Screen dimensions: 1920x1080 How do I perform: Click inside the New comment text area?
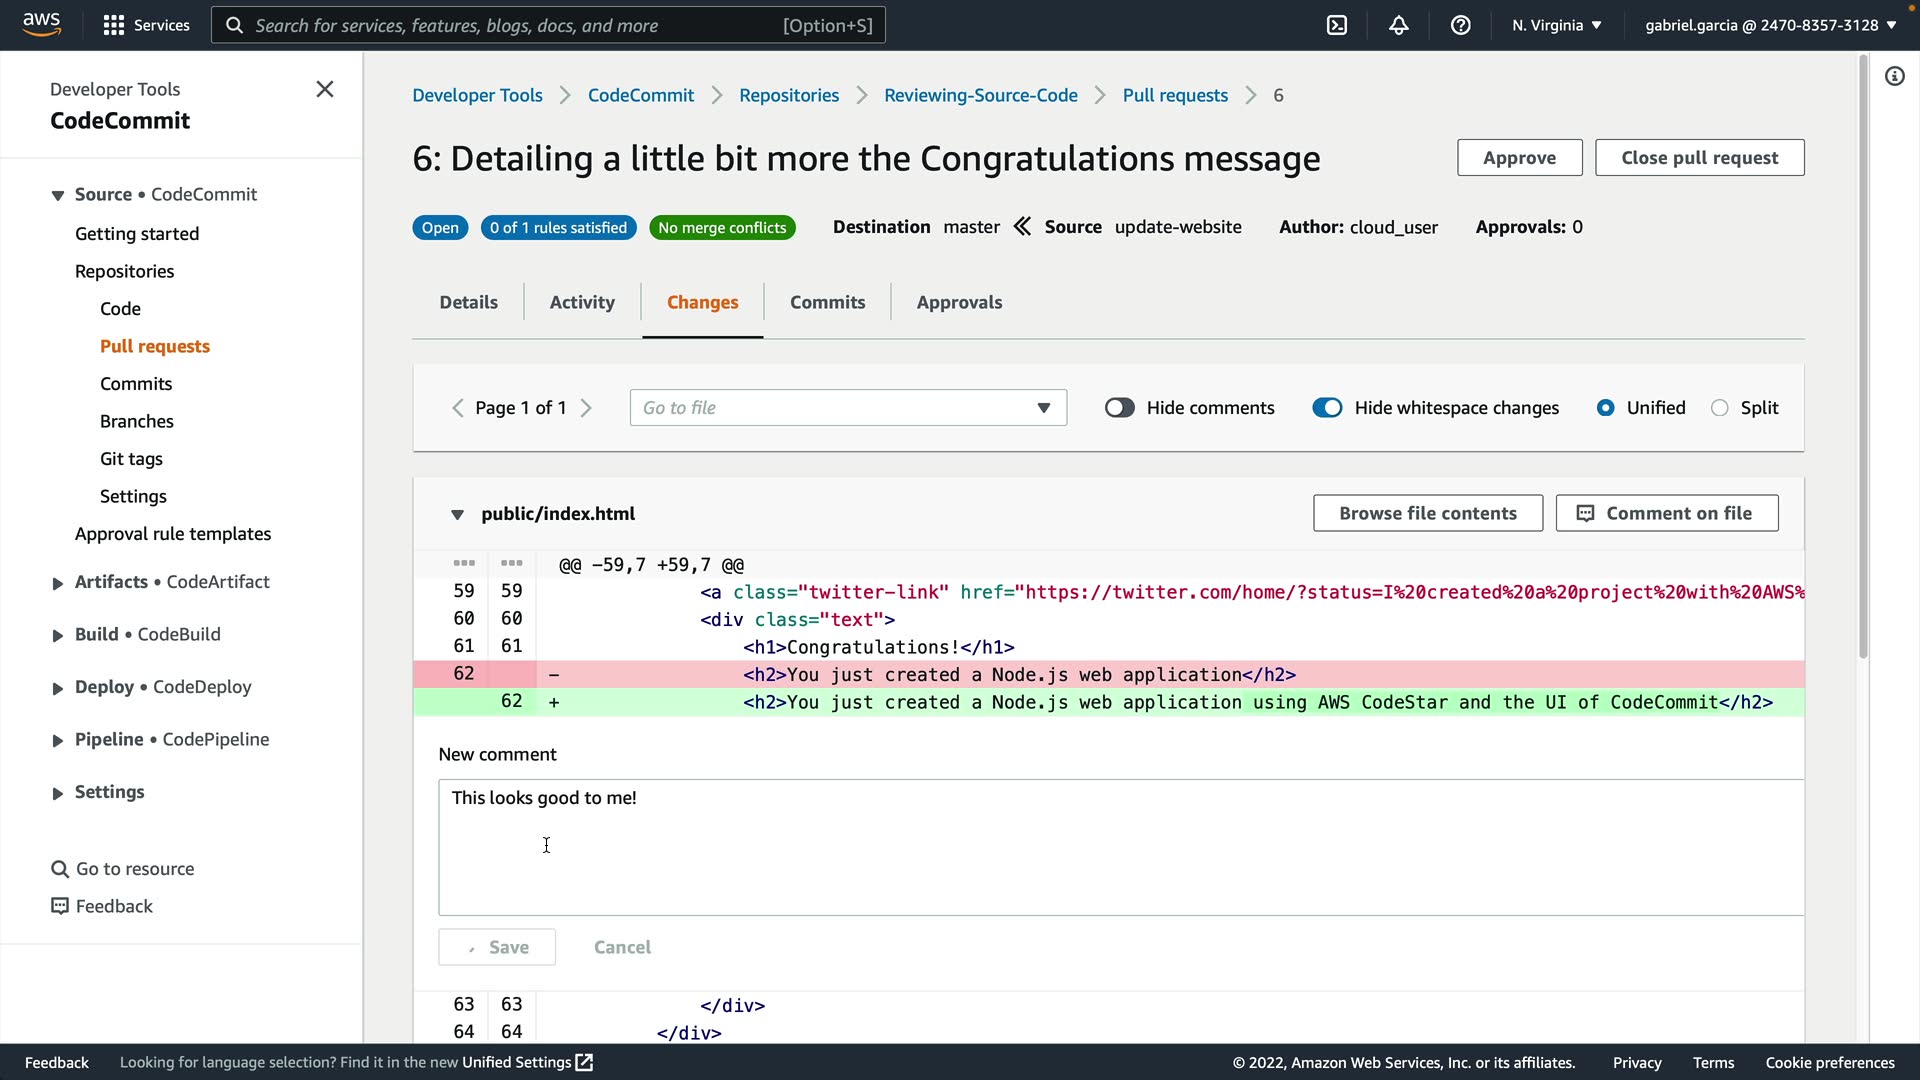click(1120, 847)
